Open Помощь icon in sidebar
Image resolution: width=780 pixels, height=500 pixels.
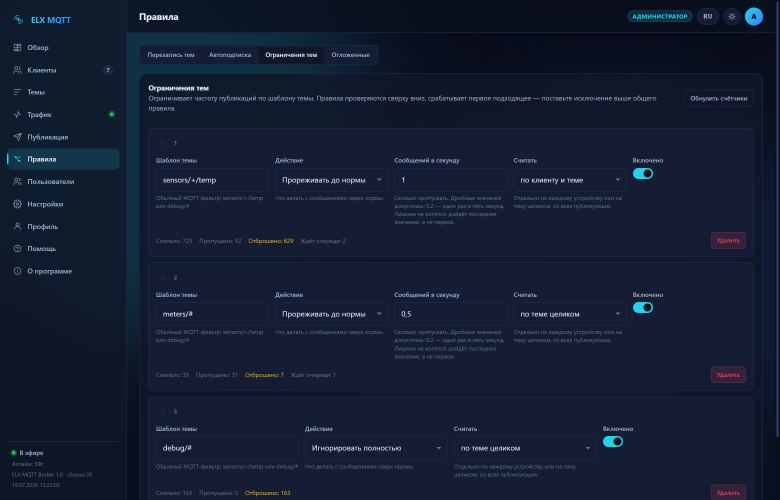[x=17, y=248]
